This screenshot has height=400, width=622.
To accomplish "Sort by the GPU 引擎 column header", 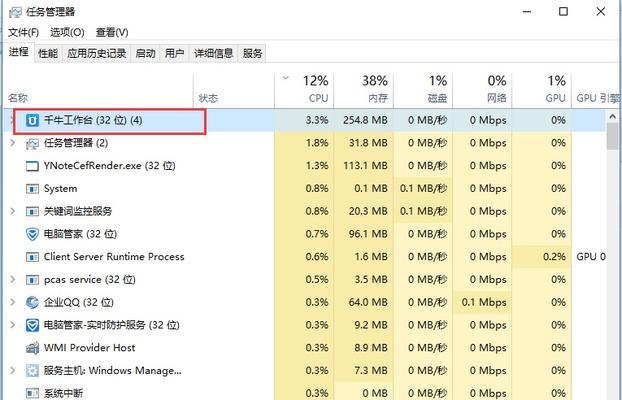I will pos(597,90).
